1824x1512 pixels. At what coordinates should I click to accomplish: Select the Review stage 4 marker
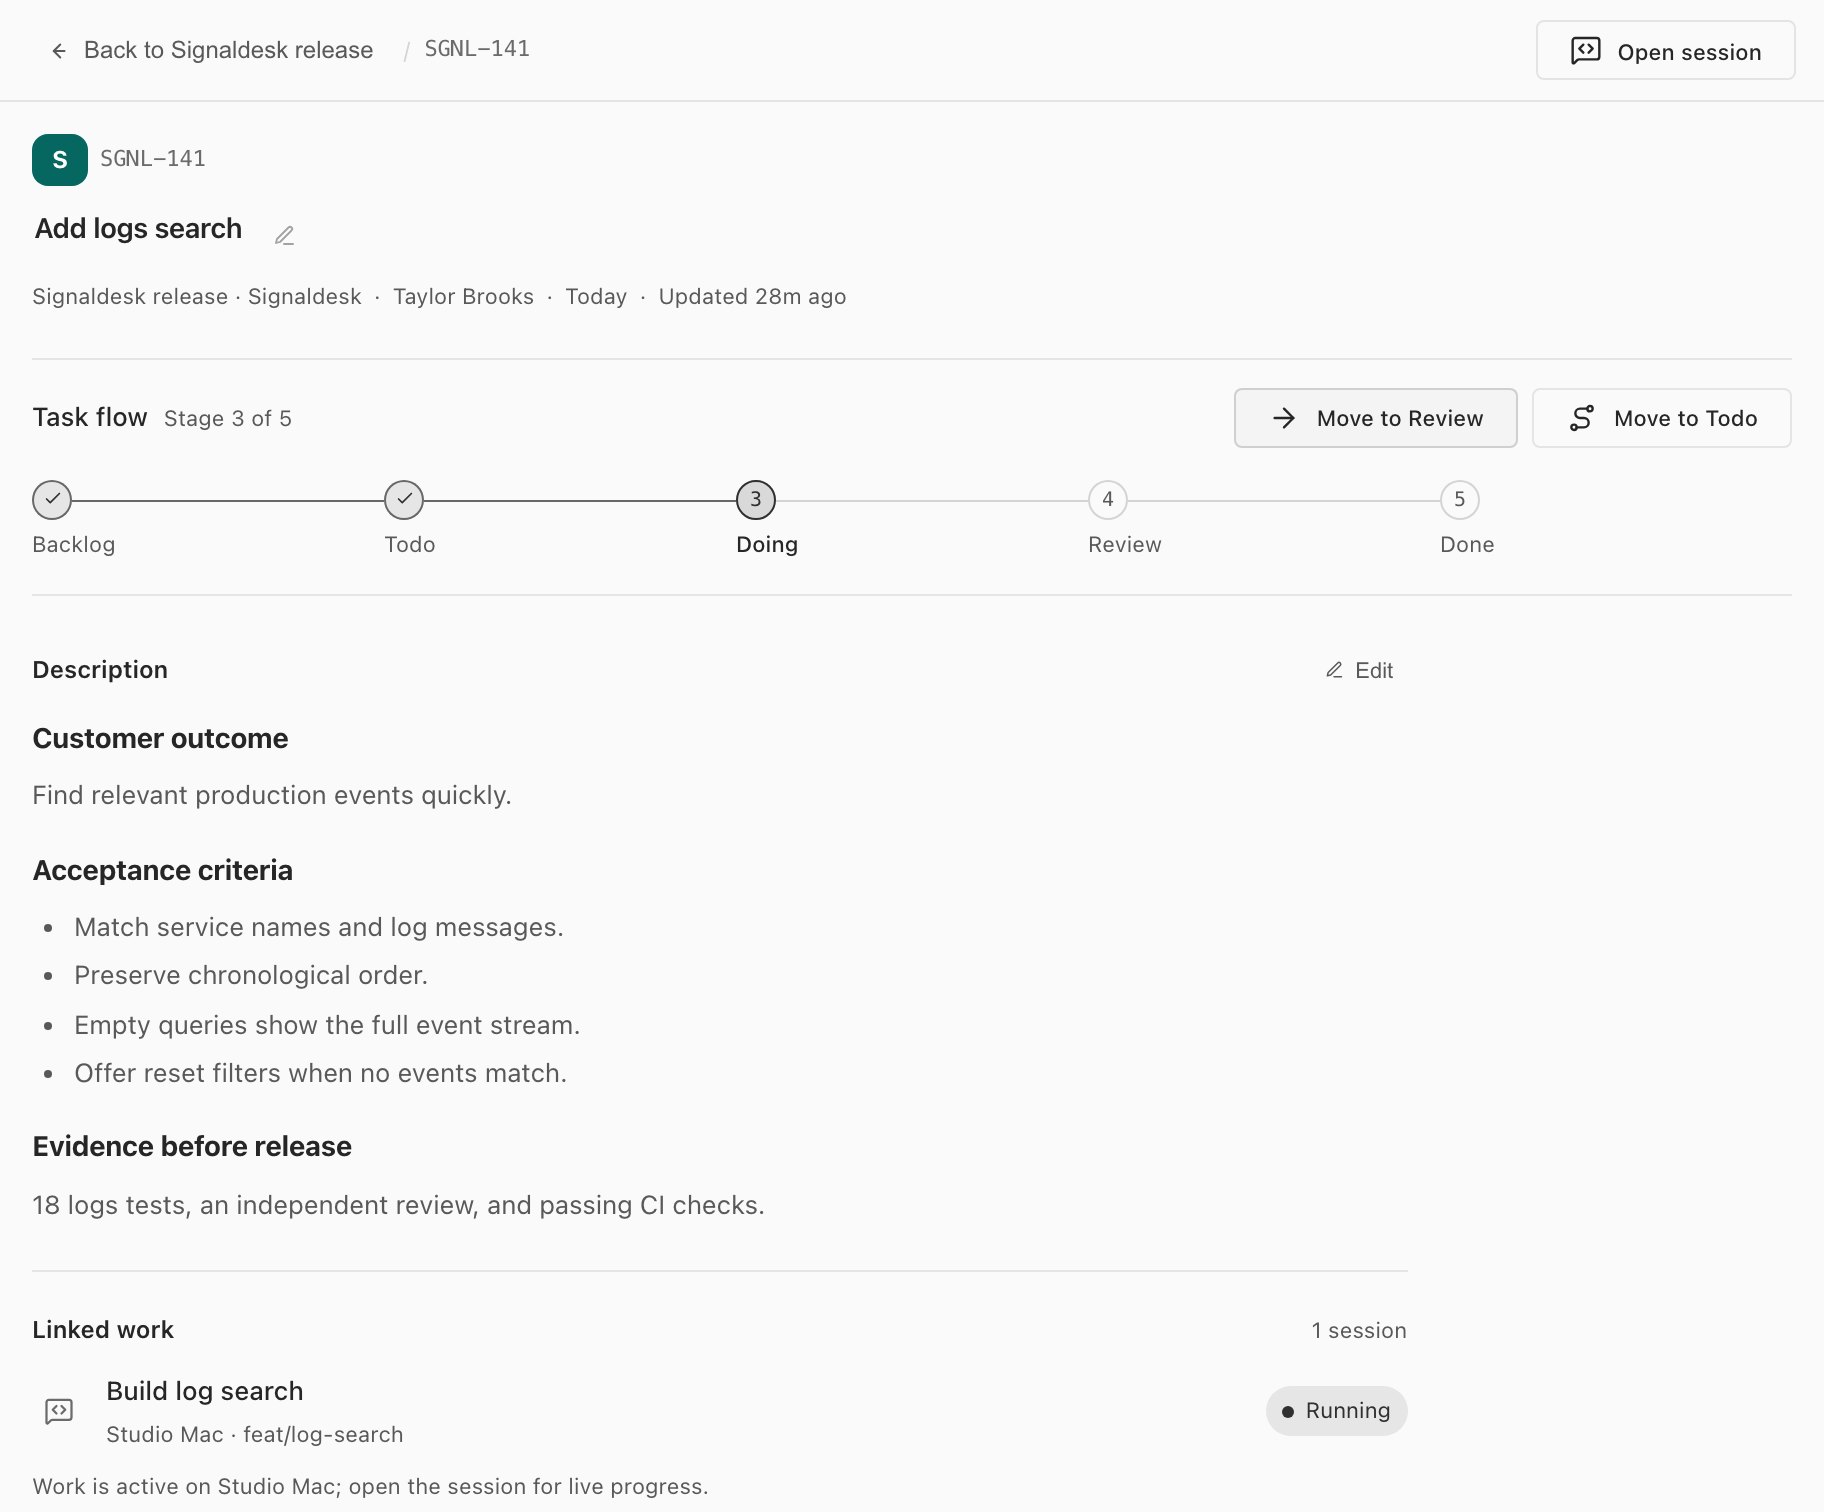pyautogui.click(x=1108, y=500)
